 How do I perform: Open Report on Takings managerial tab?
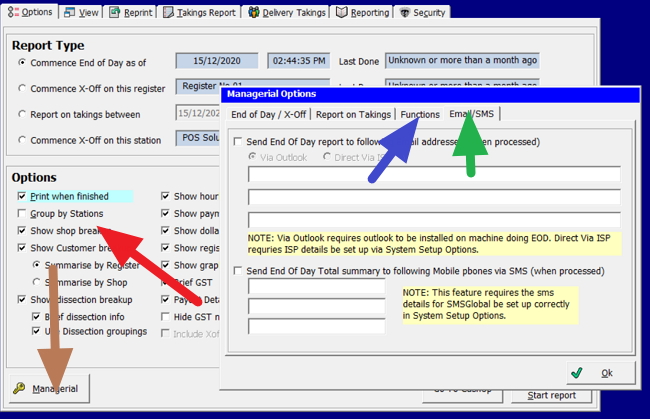click(x=353, y=114)
